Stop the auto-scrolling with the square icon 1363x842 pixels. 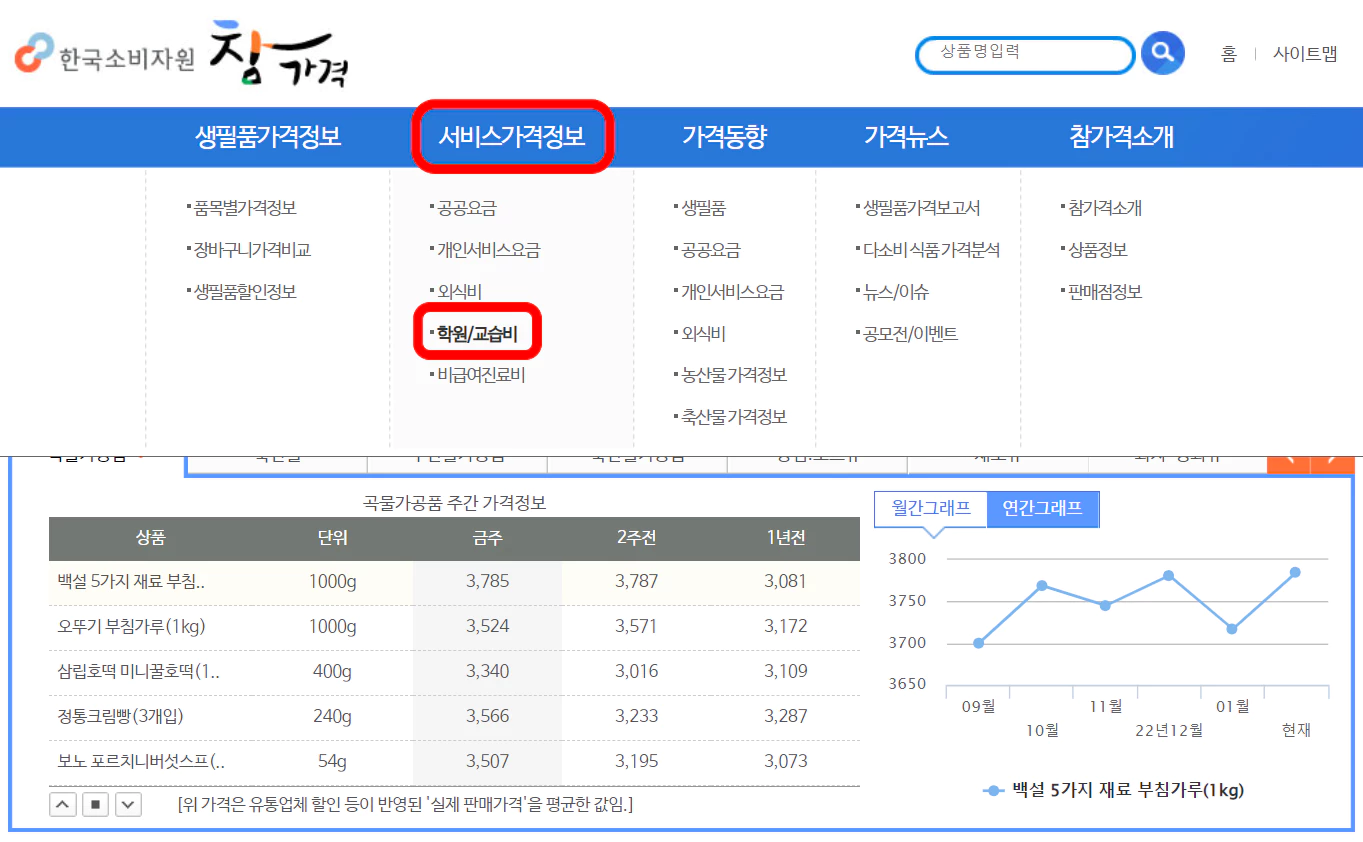95,803
